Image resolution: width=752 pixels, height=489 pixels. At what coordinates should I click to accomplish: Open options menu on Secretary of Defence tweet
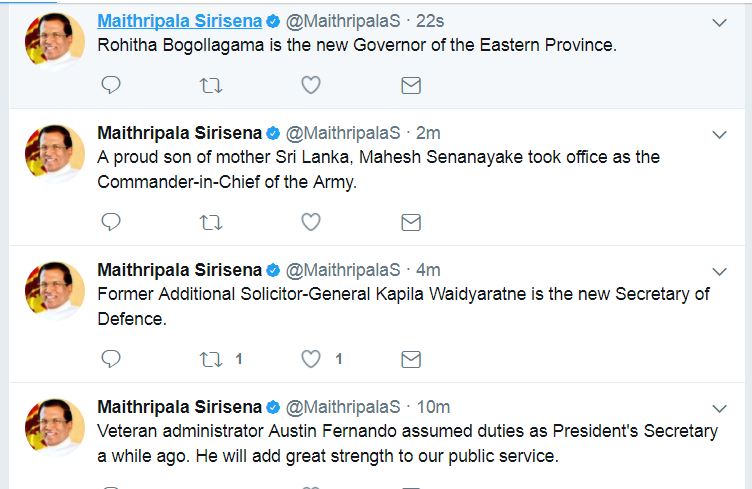718,271
